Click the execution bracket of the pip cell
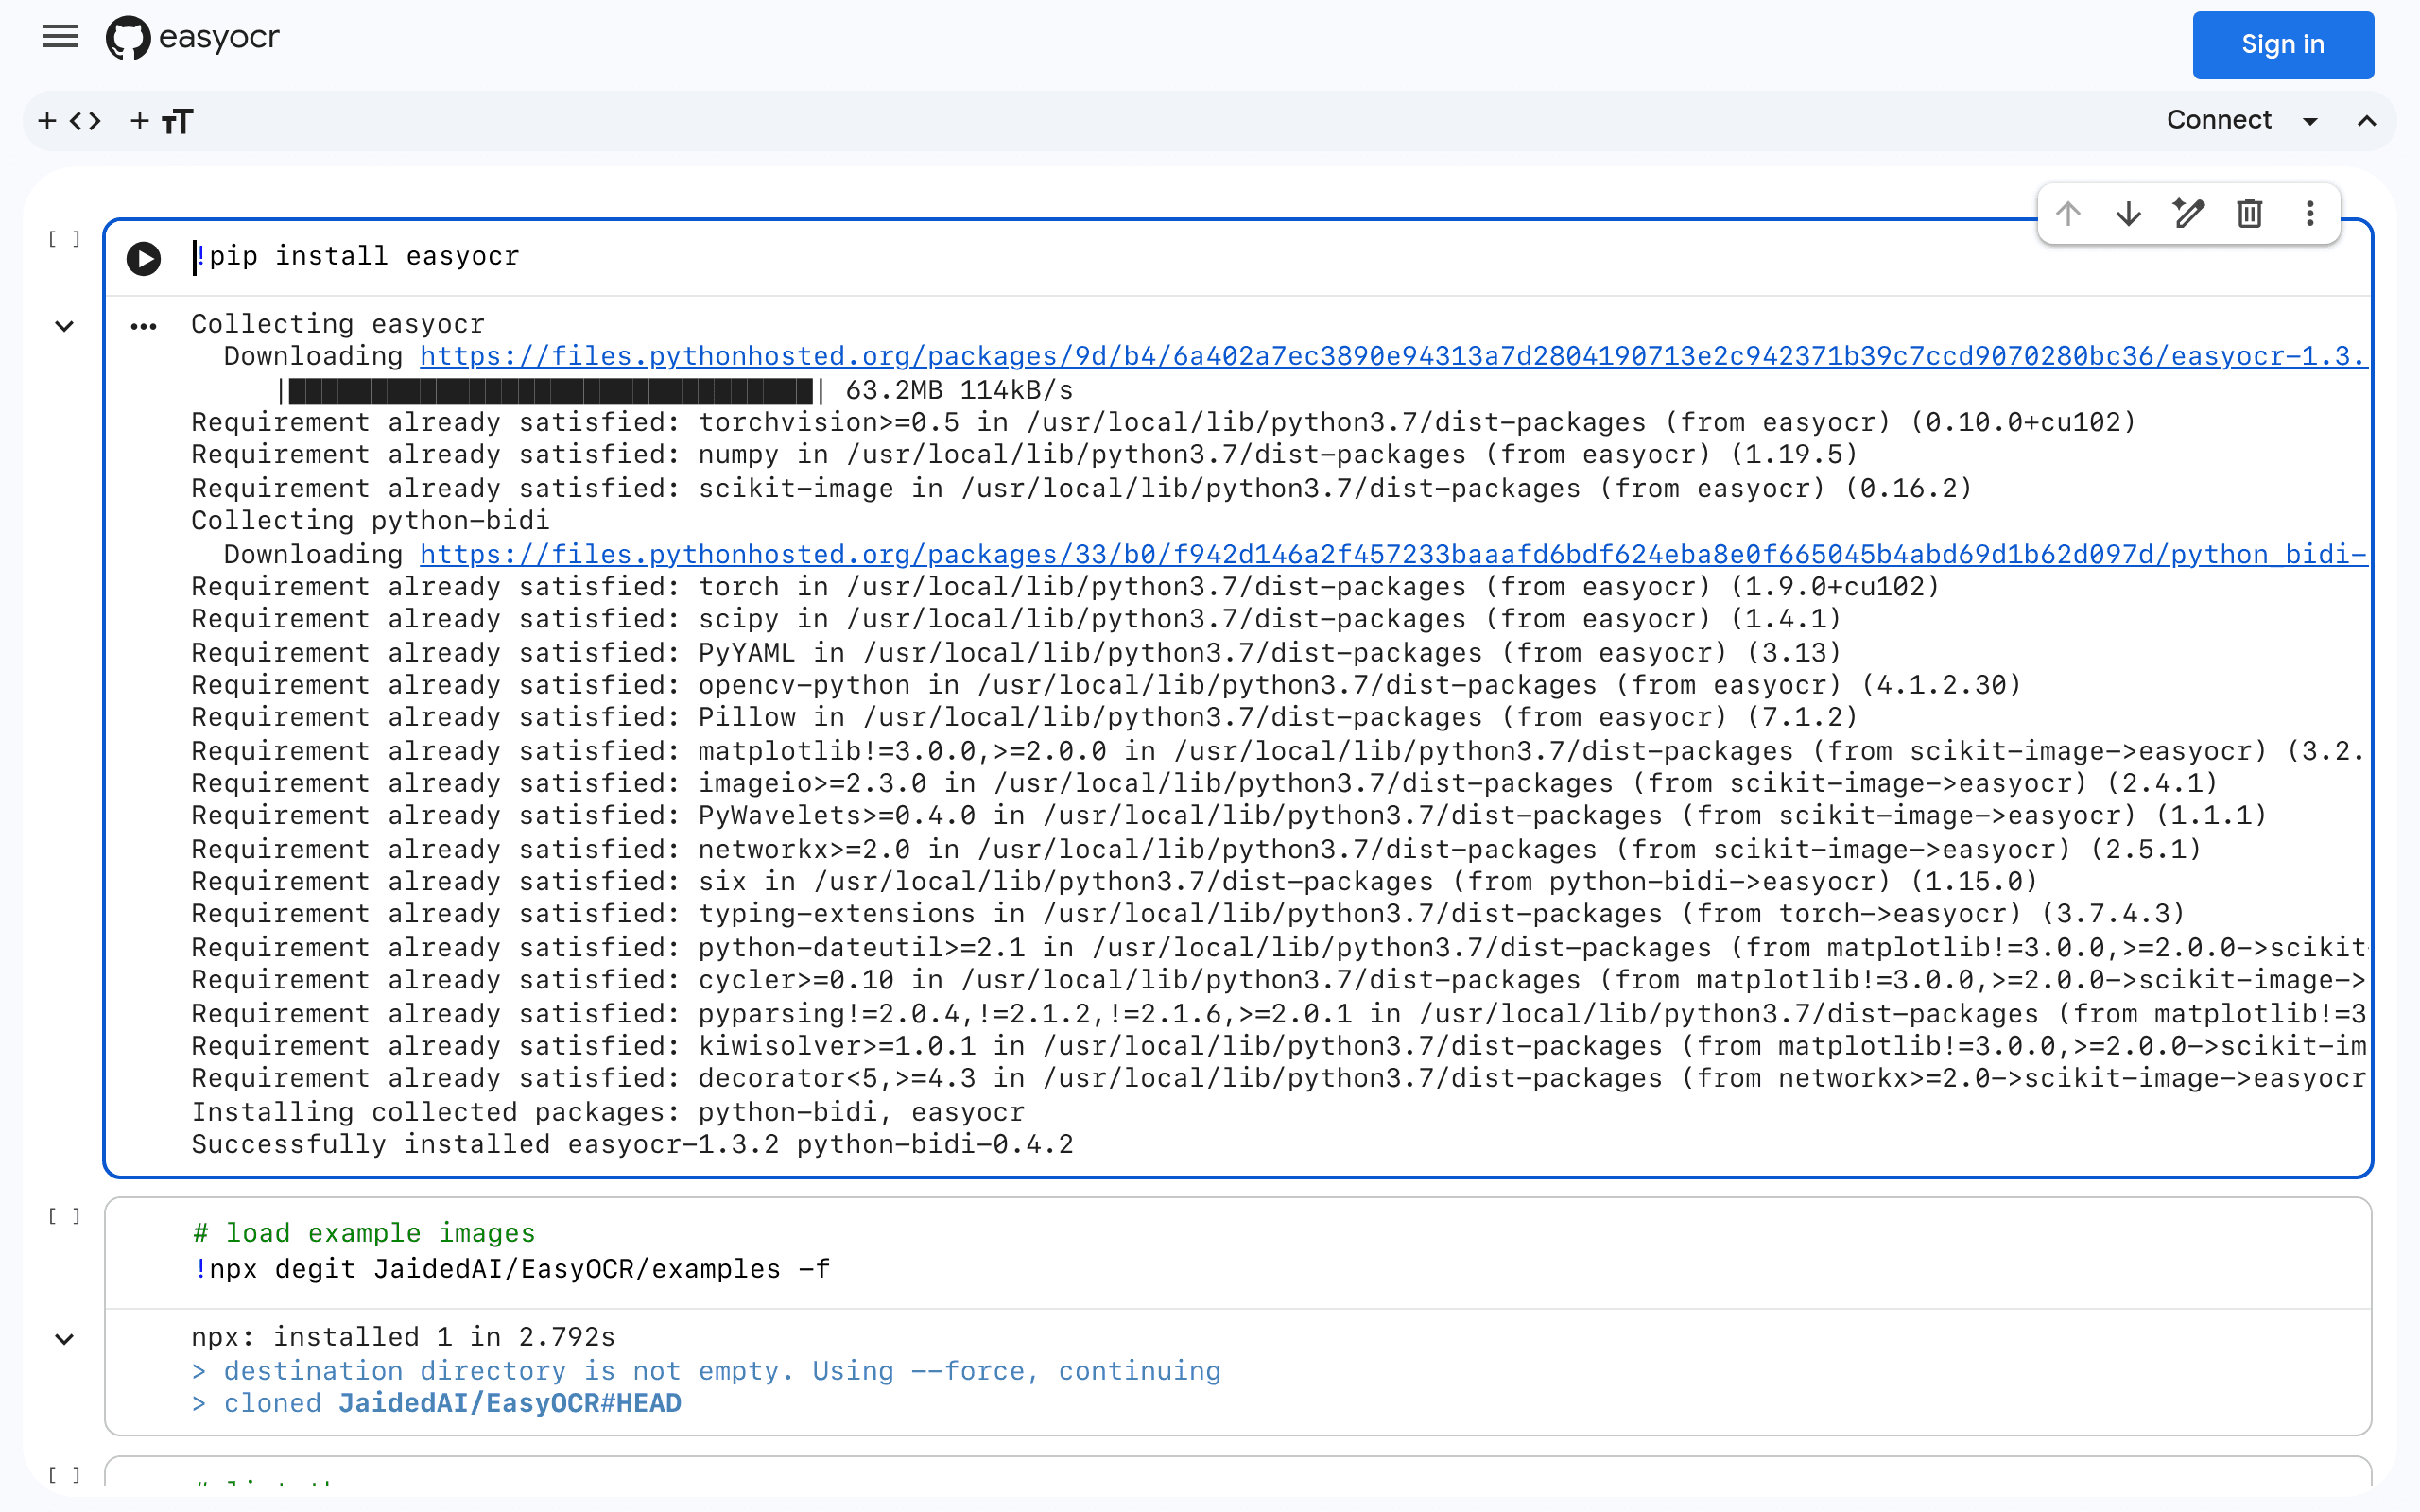Image resolution: width=2420 pixels, height=1512 pixels. [x=64, y=239]
